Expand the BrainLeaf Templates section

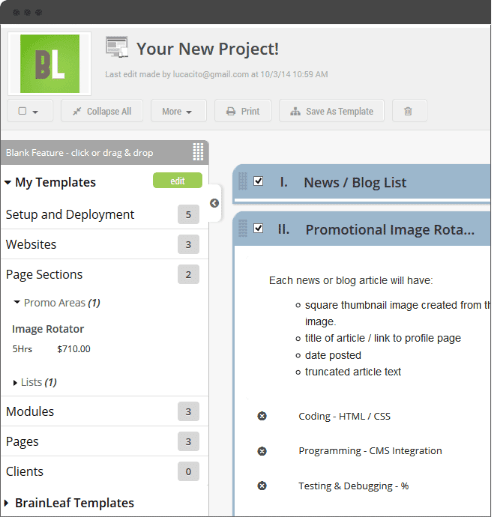pos(70,503)
